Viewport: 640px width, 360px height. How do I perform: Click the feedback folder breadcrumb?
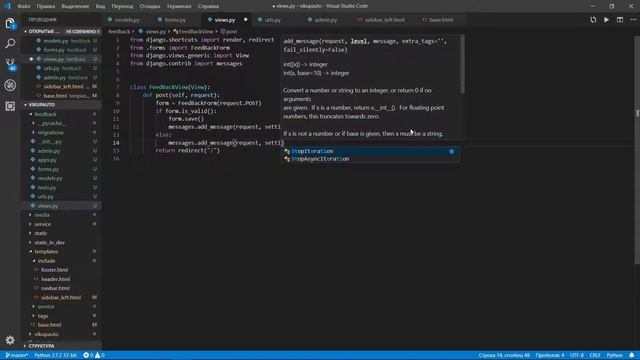point(119,31)
